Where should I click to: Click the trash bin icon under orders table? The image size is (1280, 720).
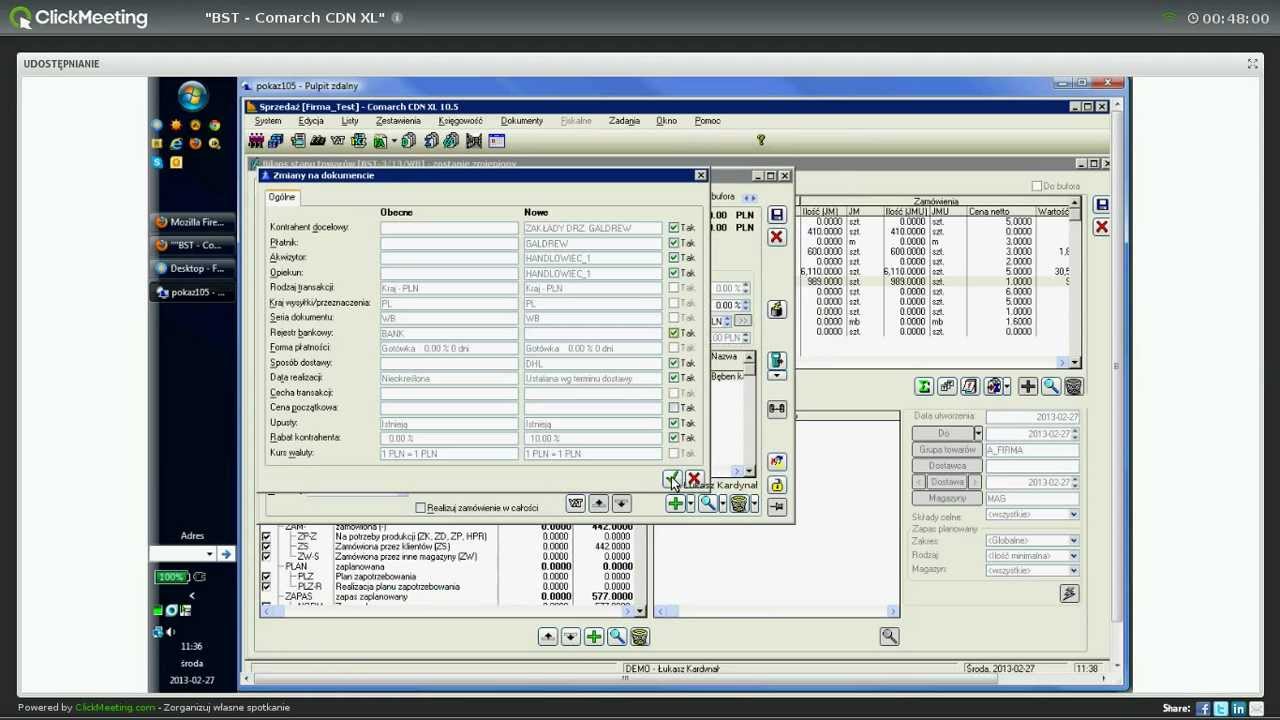pos(1073,387)
